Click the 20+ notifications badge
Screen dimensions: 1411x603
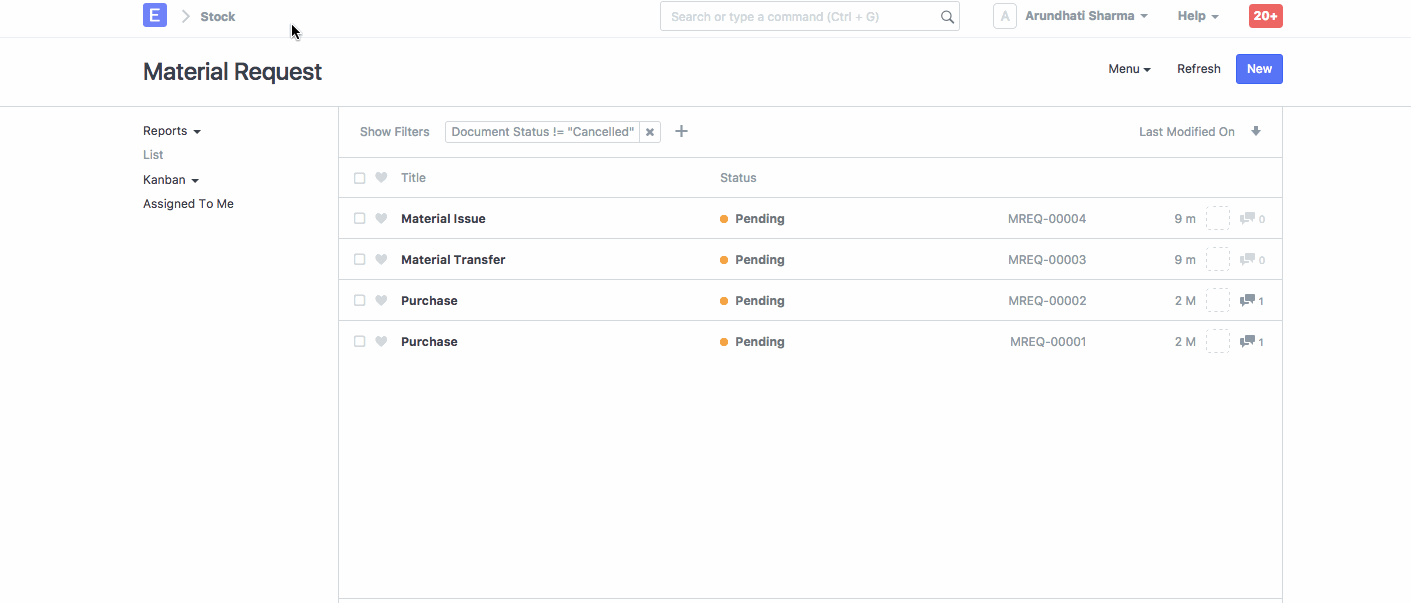coord(1265,15)
